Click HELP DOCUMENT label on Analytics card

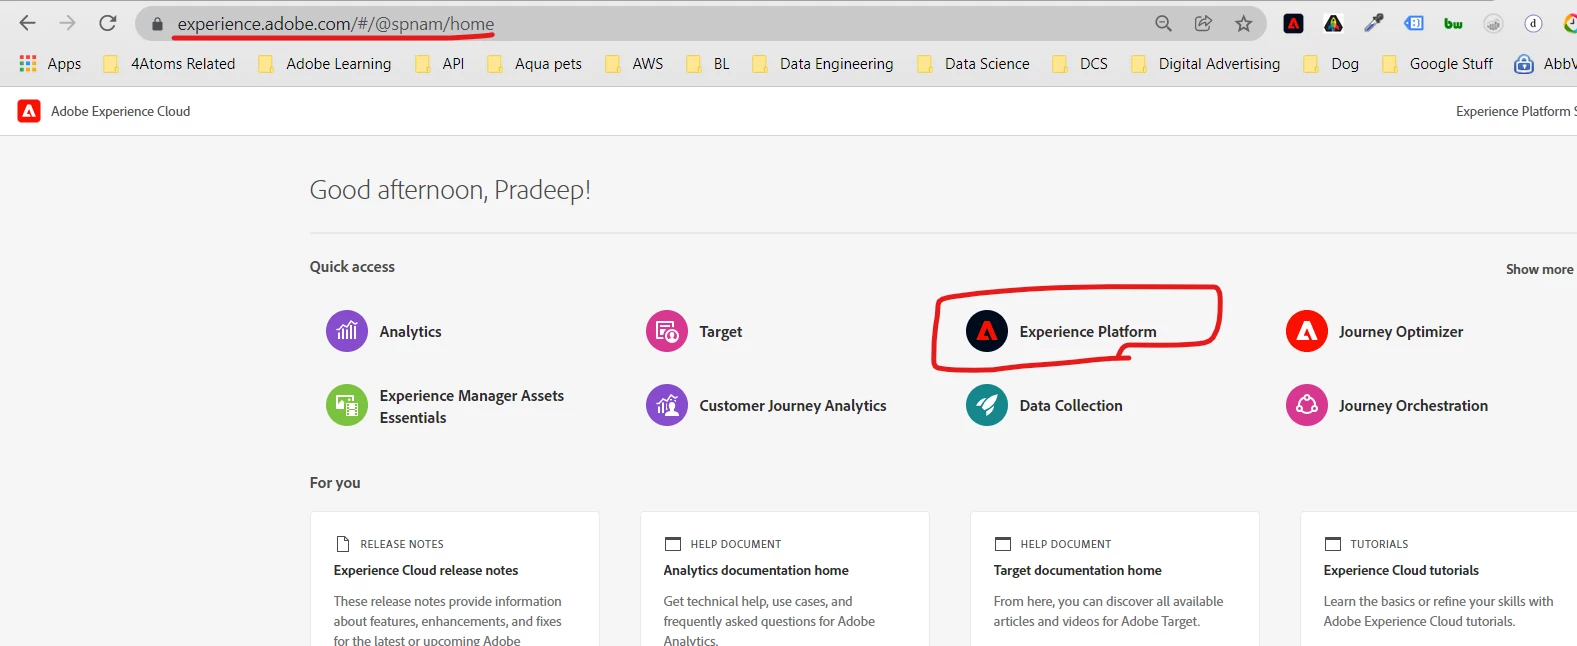coord(736,544)
